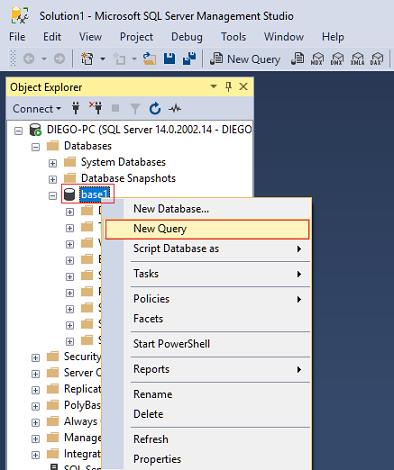Open the Debug menu
This screenshot has height=470, width=394.
point(187,37)
